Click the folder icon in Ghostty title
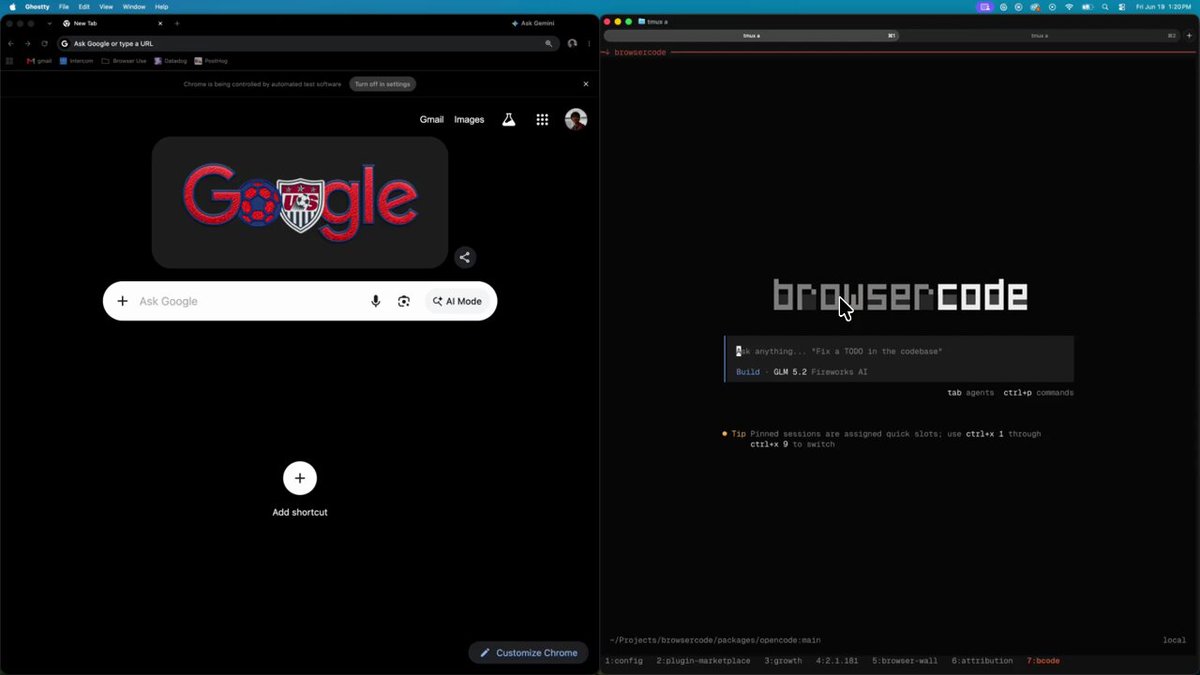The image size is (1200, 675). [x=641, y=21]
